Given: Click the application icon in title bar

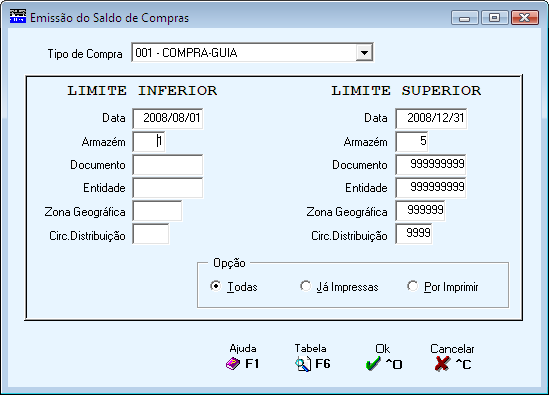Looking at the screenshot, I should click(18, 16).
